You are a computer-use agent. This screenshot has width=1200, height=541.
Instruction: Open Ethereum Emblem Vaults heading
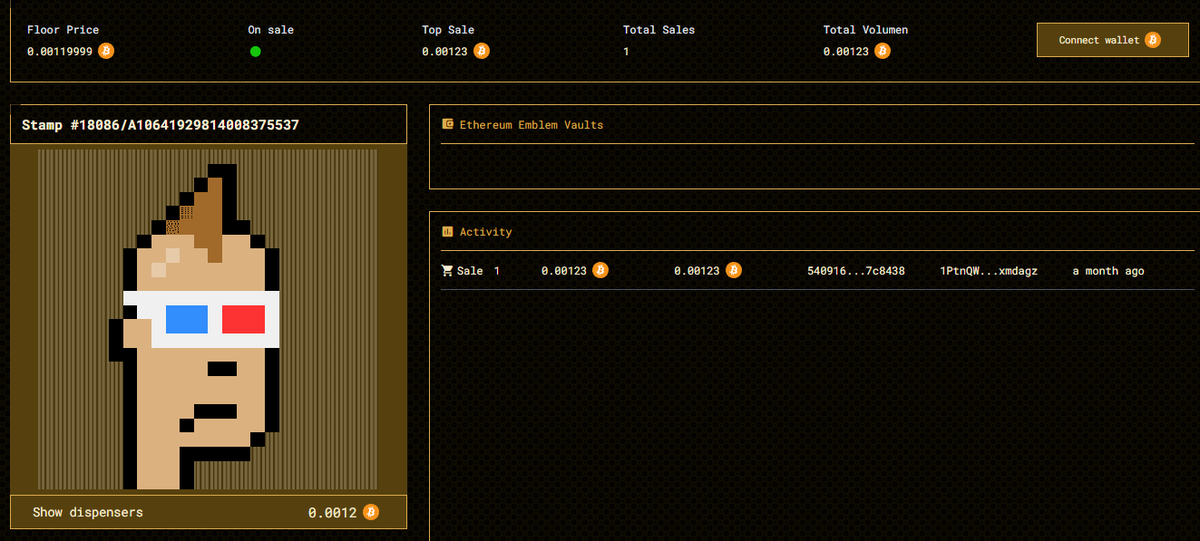531,125
